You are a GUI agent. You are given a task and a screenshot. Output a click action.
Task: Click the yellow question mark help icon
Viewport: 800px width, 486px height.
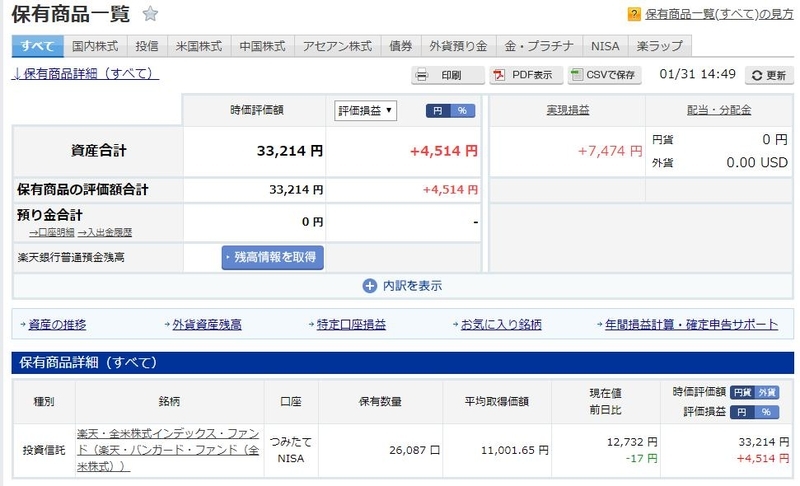pyautogui.click(x=634, y=14)
